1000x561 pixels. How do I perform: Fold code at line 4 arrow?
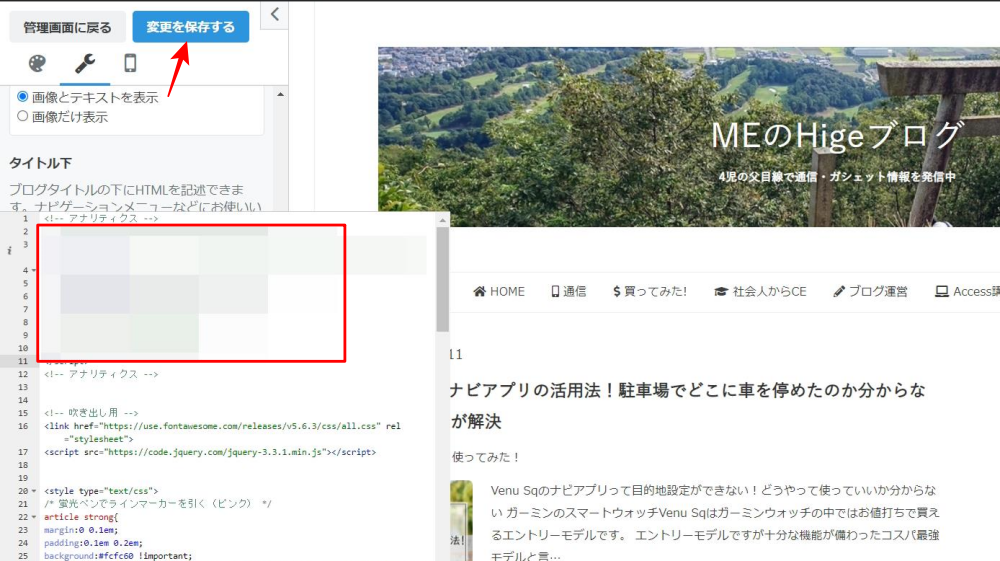[x=34, y=270]
